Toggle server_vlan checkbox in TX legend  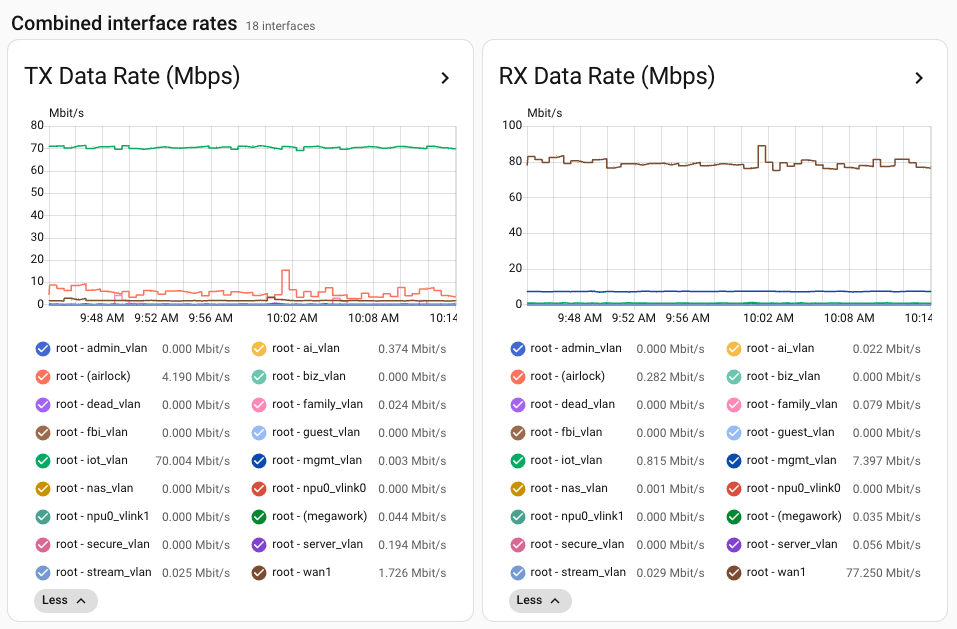coord(259,545)
